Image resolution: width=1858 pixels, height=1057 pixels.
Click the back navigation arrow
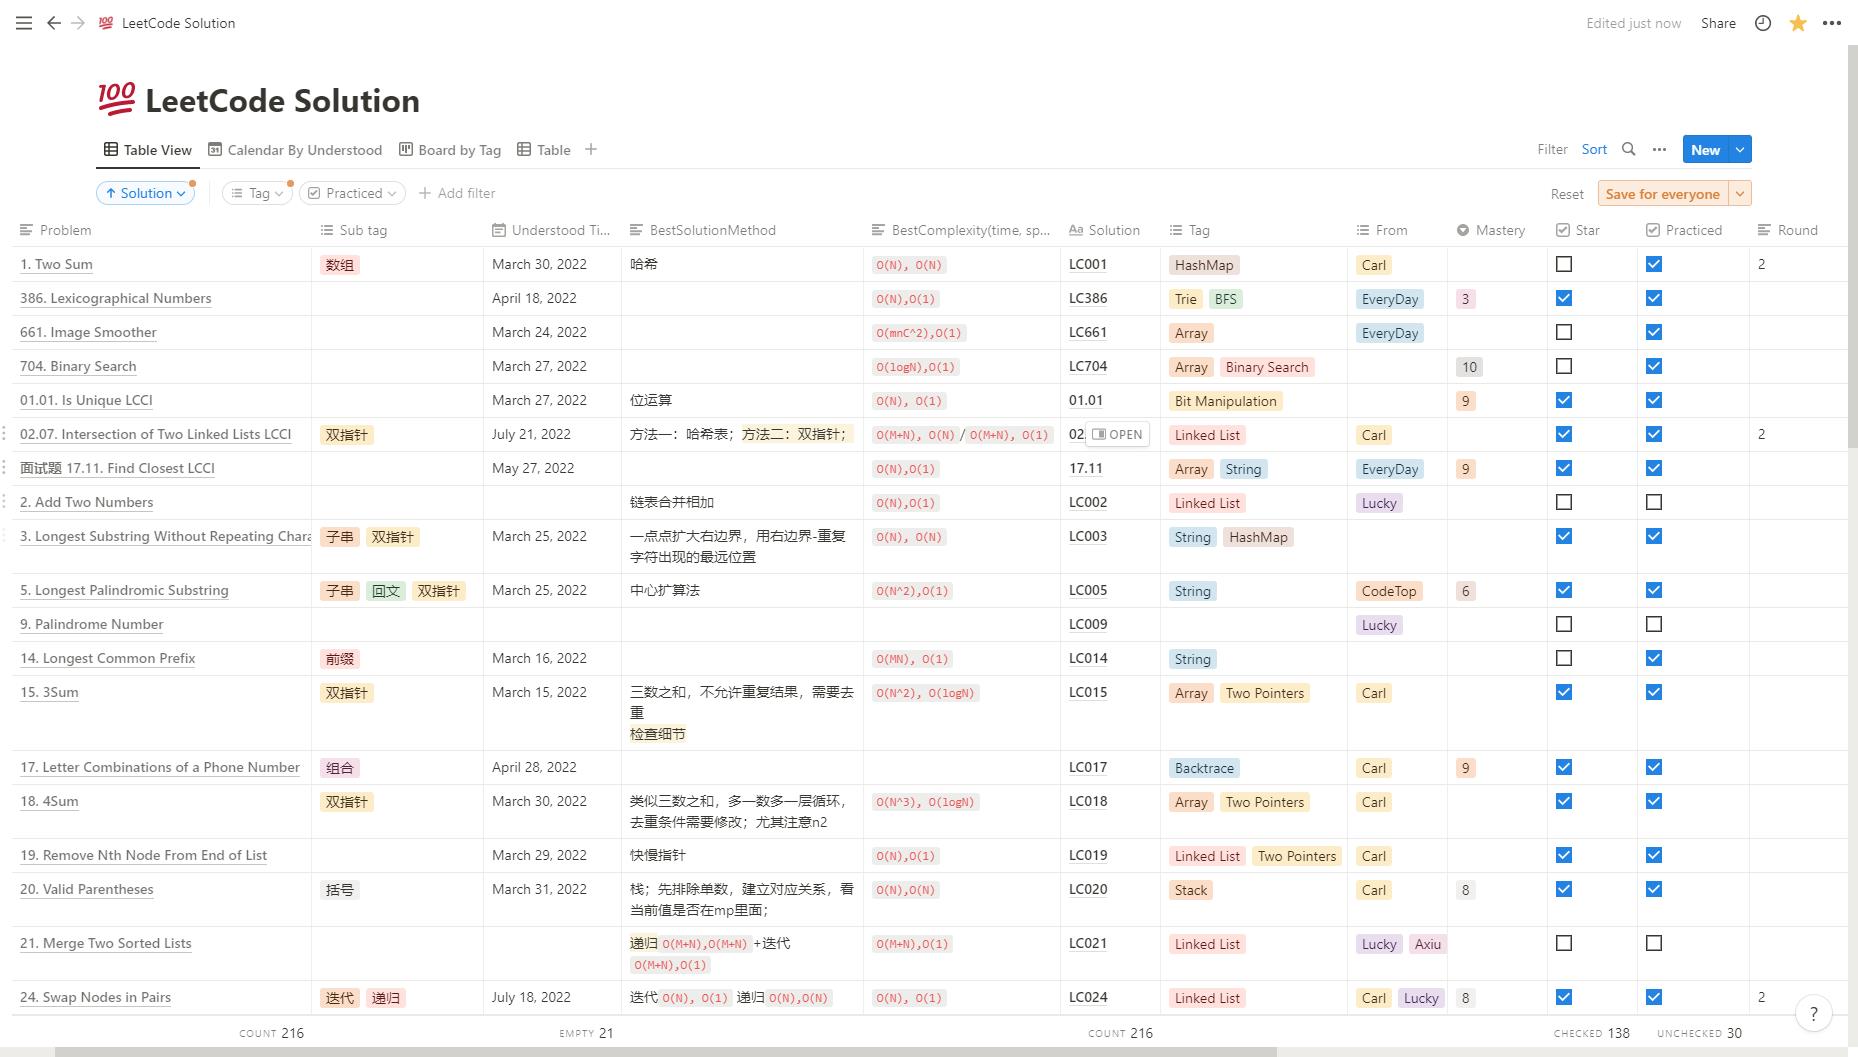click(53, 22)
